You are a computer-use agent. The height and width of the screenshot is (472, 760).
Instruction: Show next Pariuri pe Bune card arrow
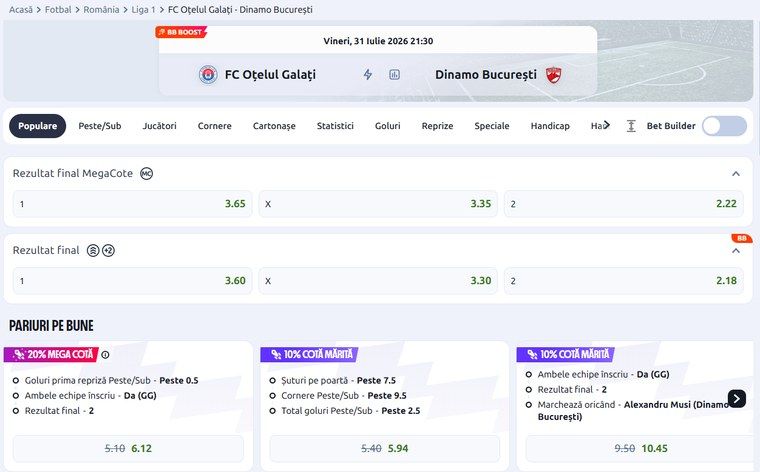pyautogui.click(x=737, y=399)
